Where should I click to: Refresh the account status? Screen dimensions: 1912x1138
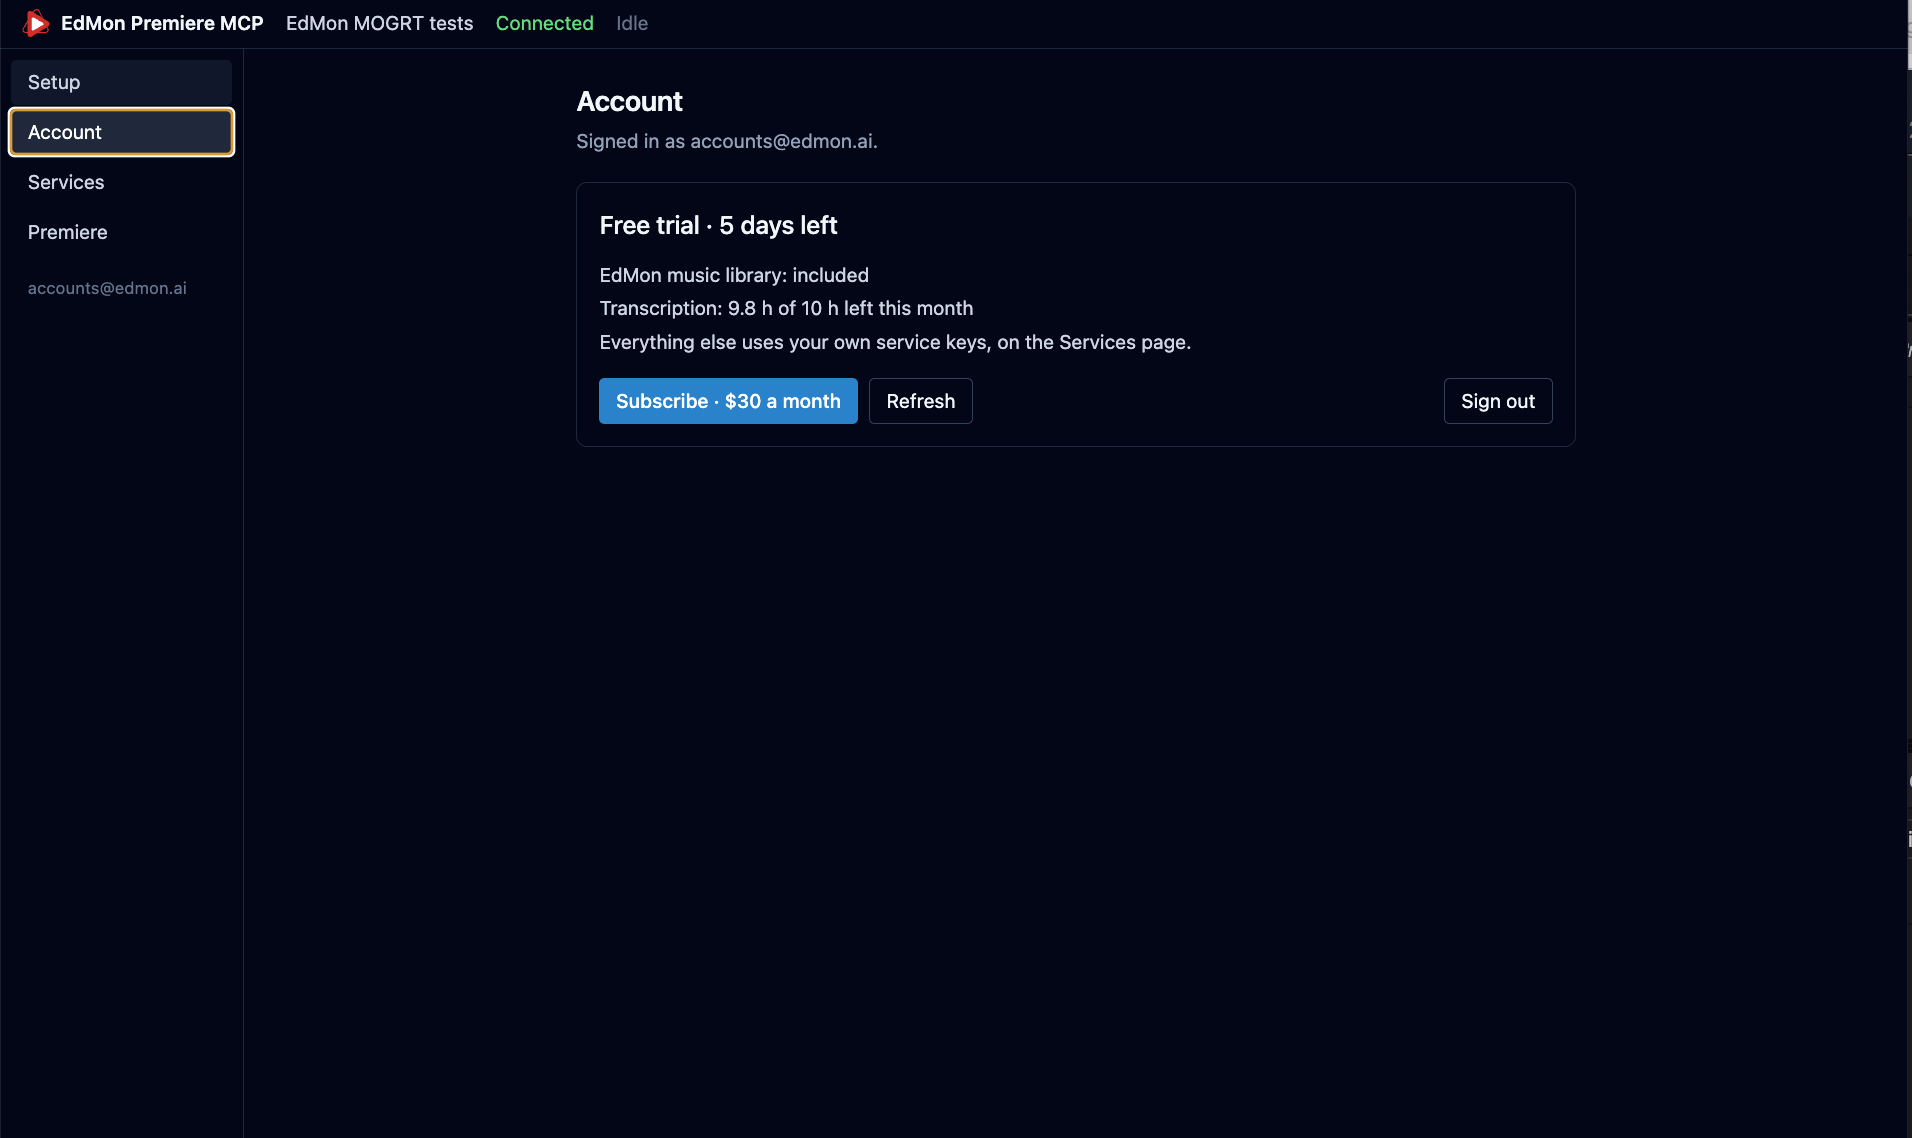click(920, 401)
